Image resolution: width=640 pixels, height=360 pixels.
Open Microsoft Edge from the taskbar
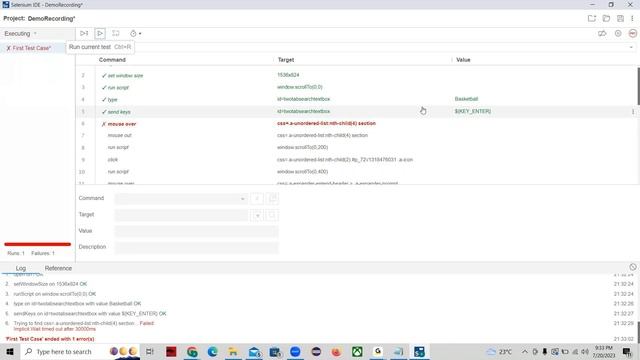(212, 351)
